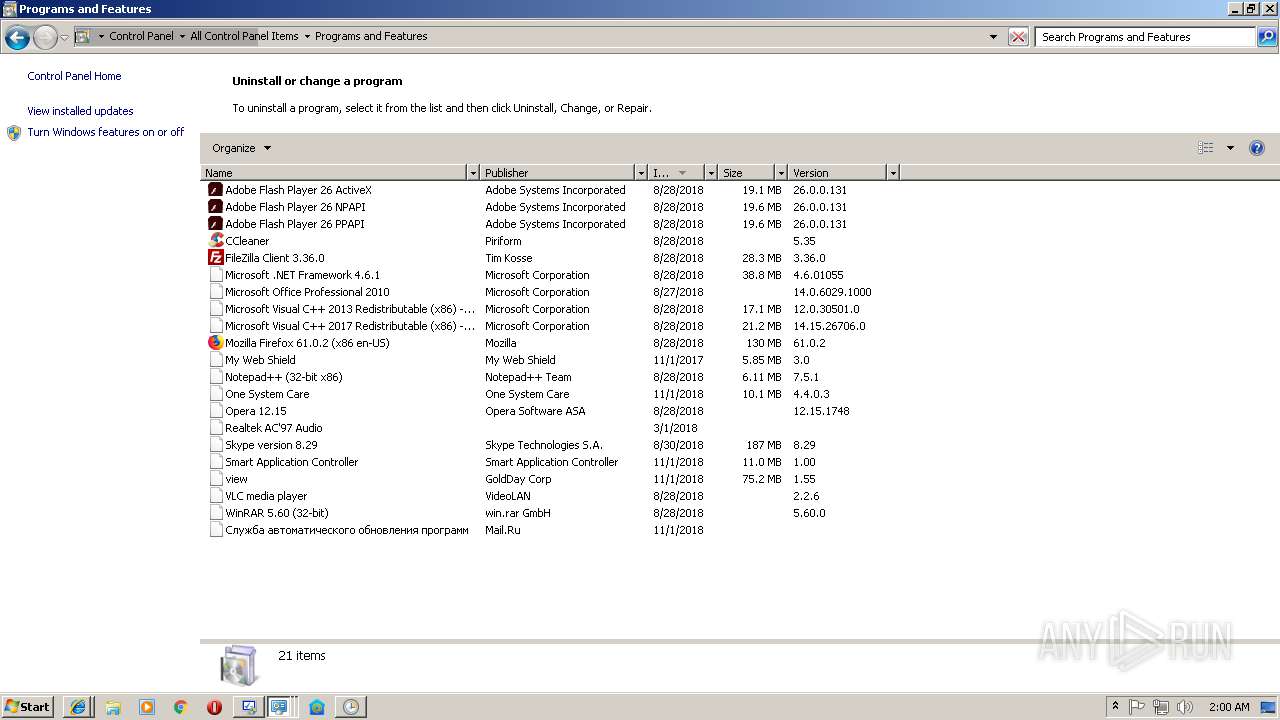This screenshot has height=720, width=1280.
Task: Click the Search Programs and Features field
Action: pos(1146,37)
